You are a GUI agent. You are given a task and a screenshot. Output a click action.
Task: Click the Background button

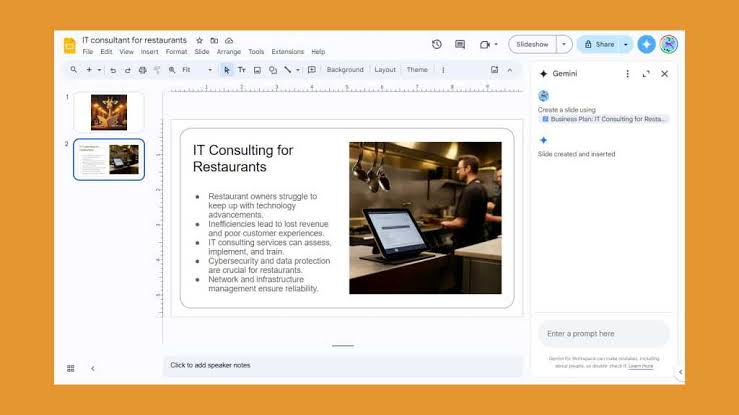point(345,70)
